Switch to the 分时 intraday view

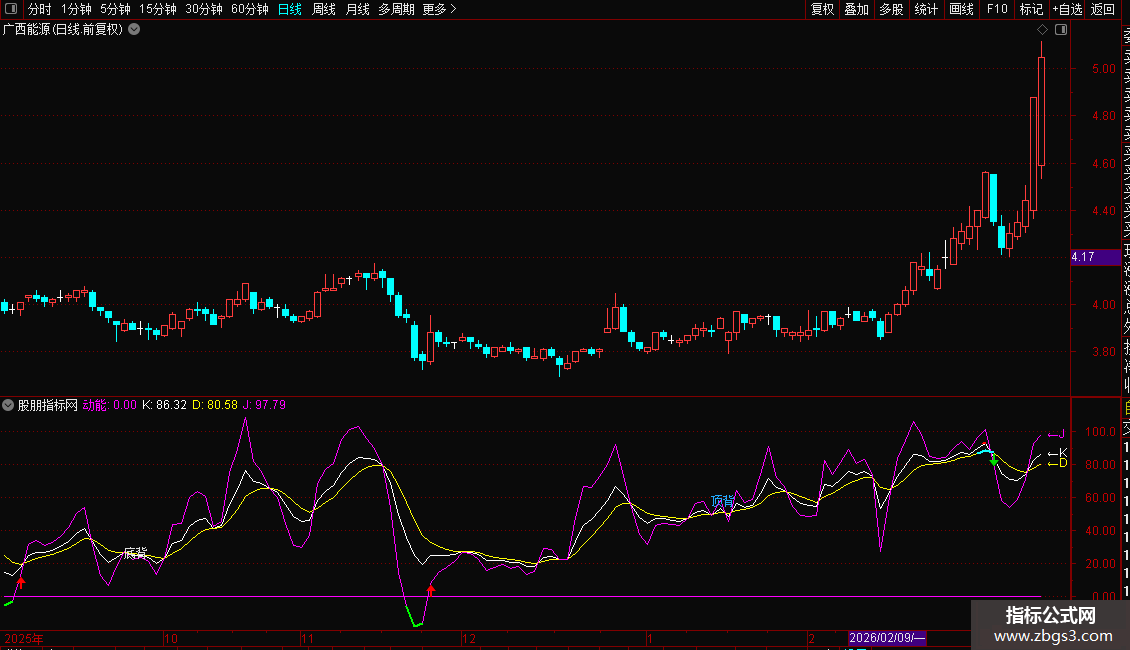39,9
